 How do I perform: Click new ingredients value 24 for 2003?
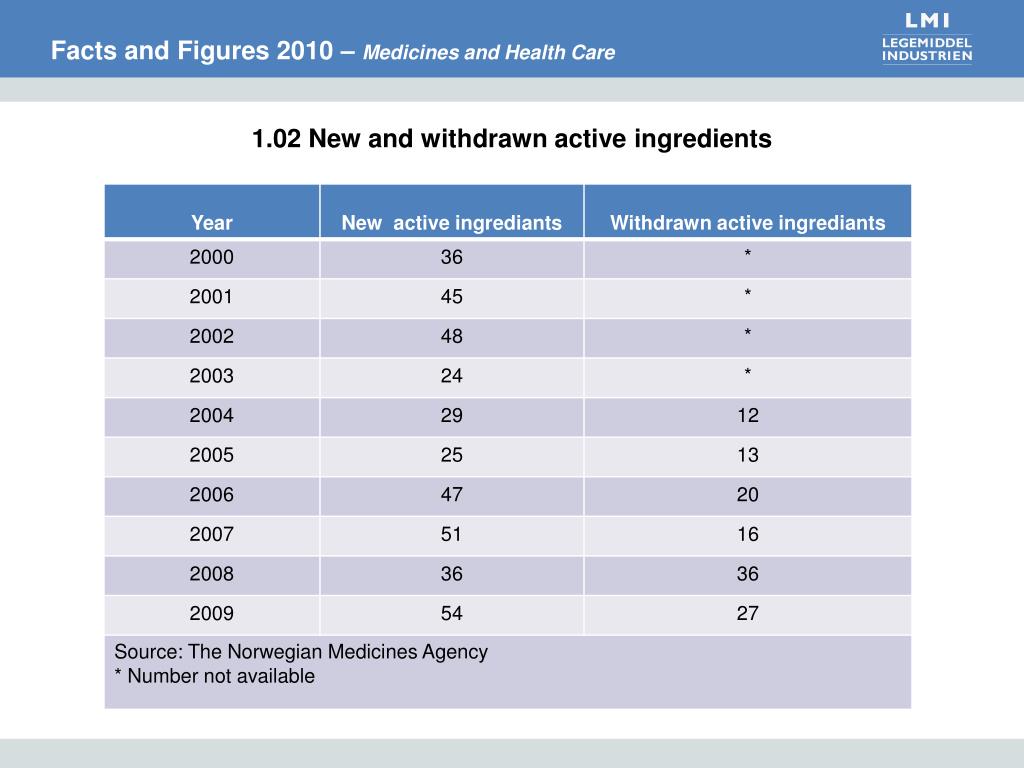[x=451, y=376]
